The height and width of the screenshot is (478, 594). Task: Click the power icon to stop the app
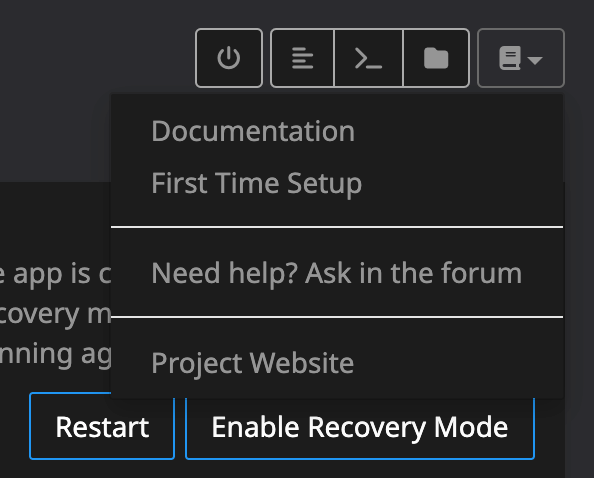pyautogui.click(x=228, y=58)
